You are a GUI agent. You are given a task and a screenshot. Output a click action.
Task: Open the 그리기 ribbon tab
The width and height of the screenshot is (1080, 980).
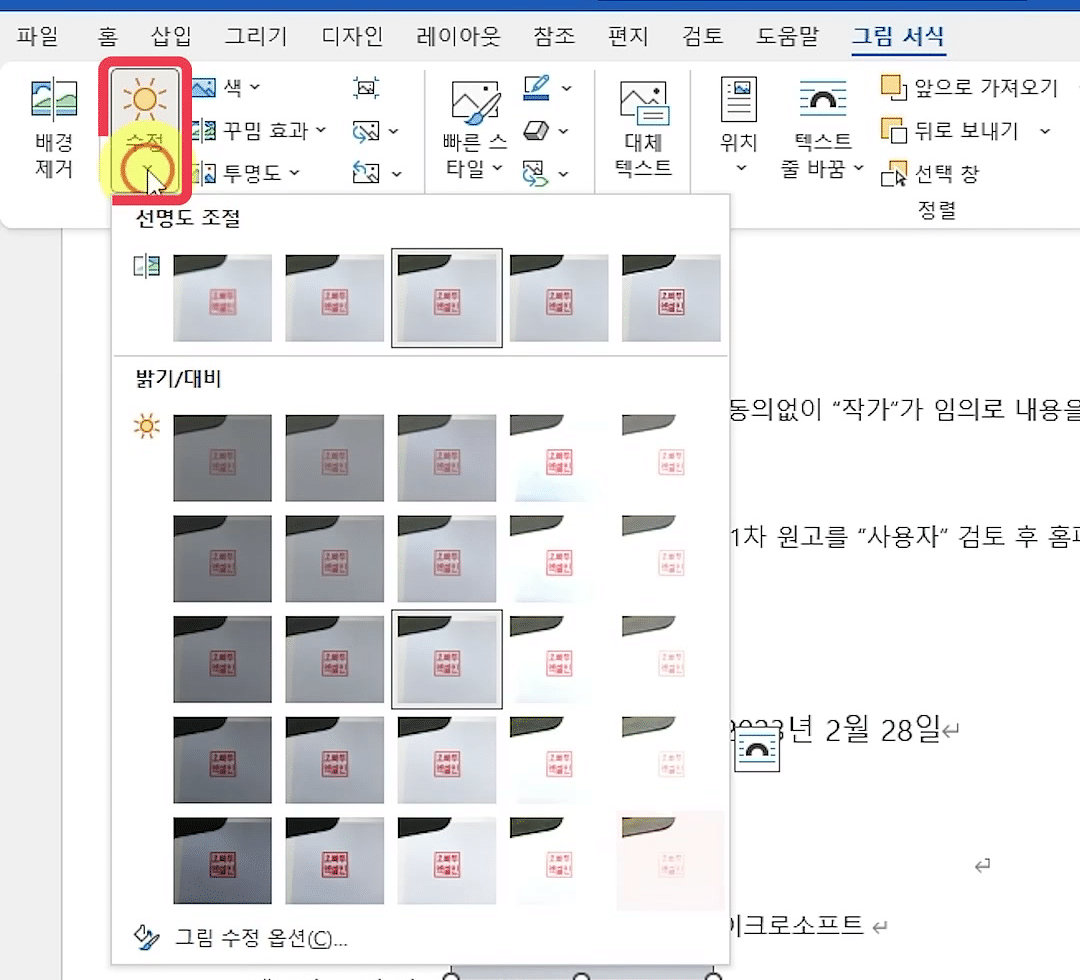[256, 36]
